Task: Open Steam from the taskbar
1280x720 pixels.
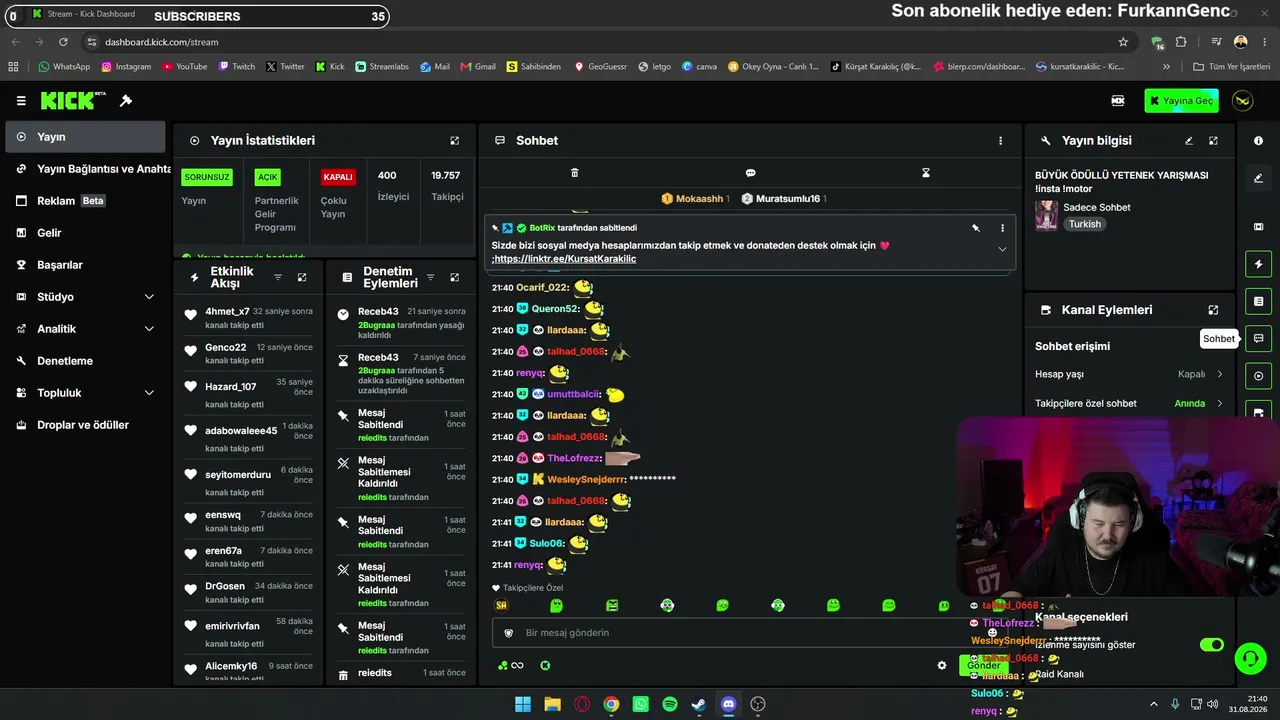Action: (x=699, y=704)
